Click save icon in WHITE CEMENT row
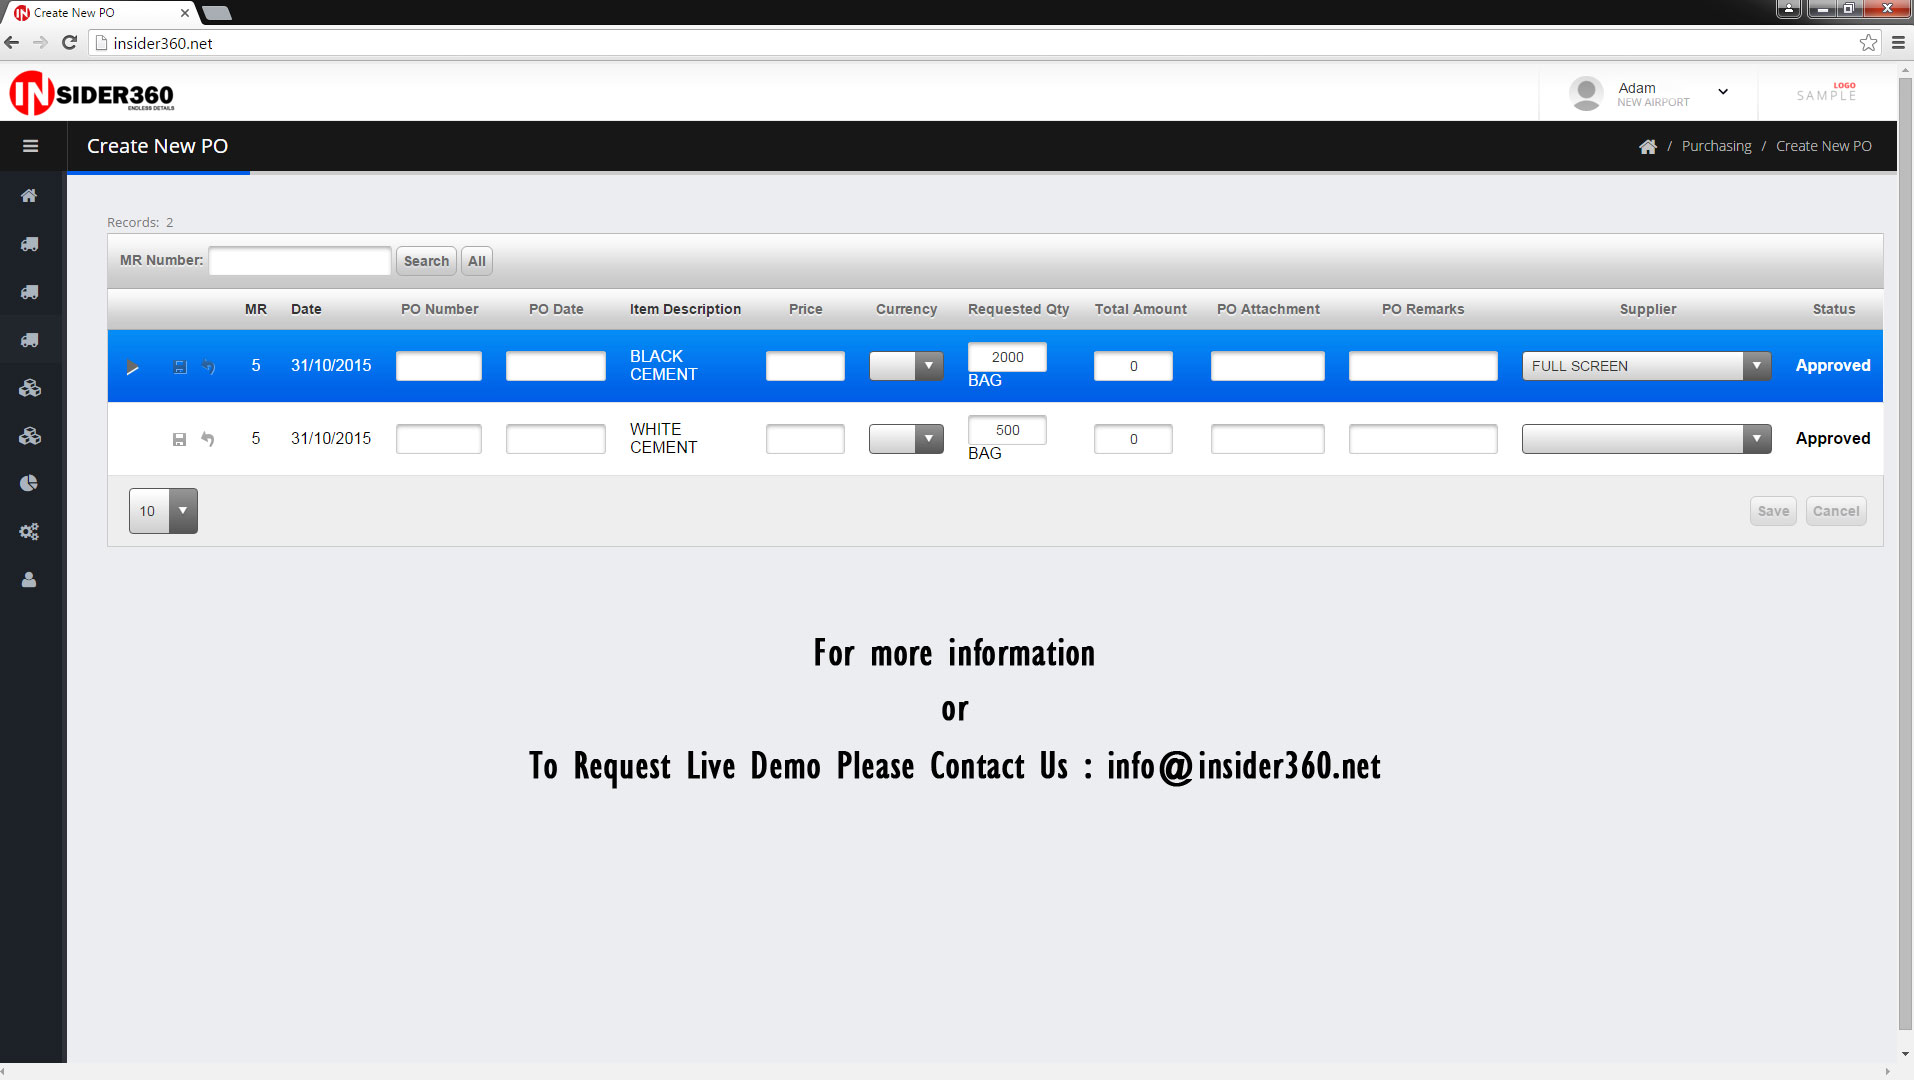1914x1080 pixels. tap(180, 439)
